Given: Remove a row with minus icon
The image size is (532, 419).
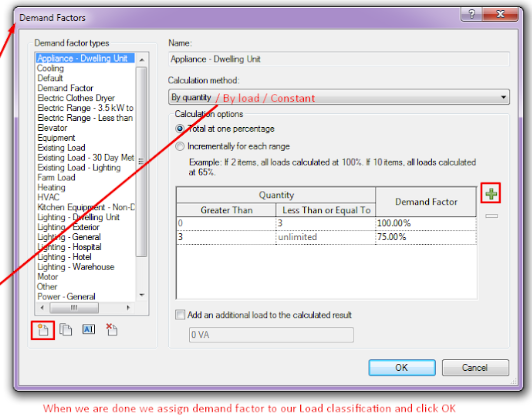Looking at the screenshot, I should coord(491,216).
